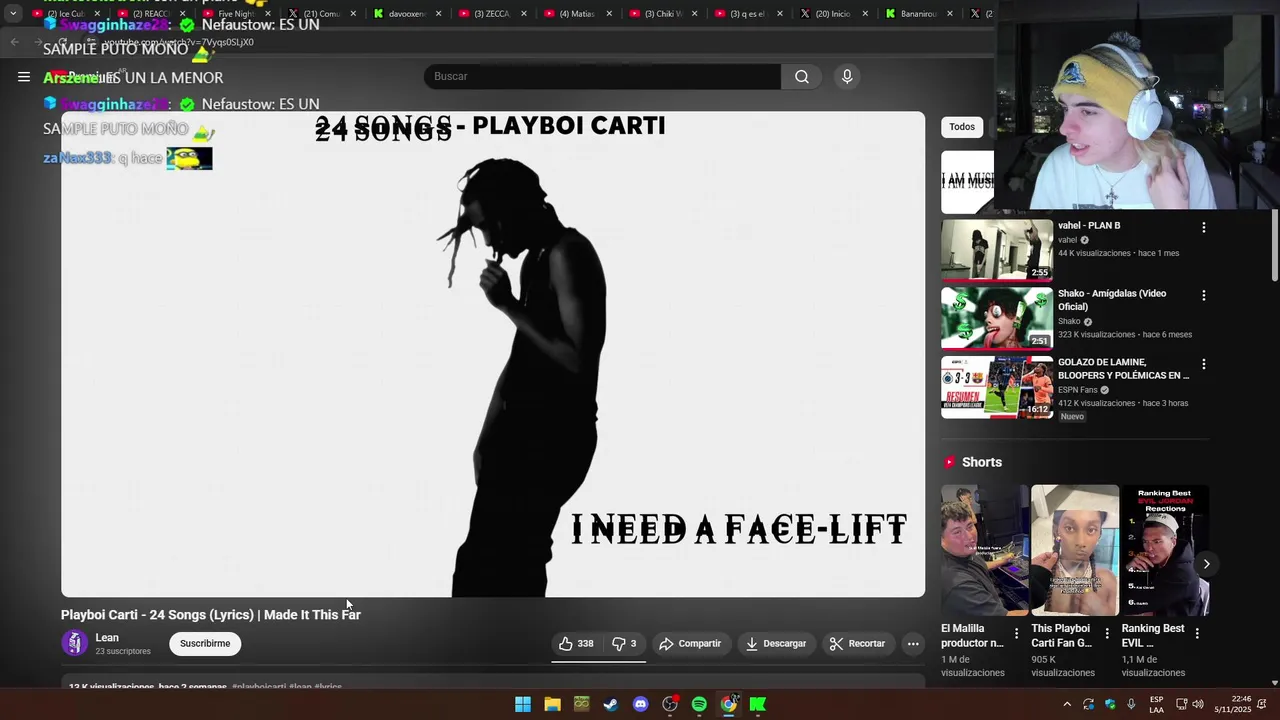
Task: Select the Todos filter chip
Action: (962, 127)
